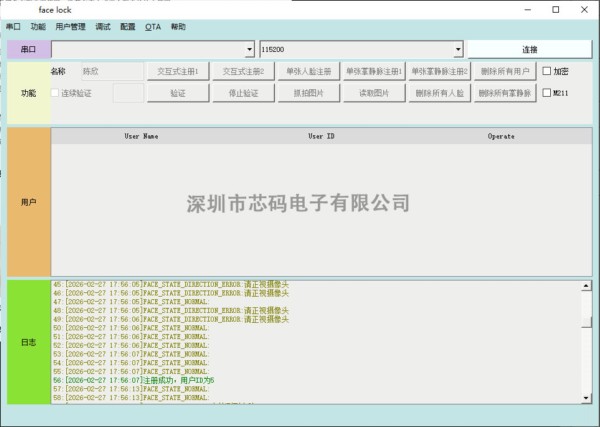Click the 删除所有人脸 button

click(440, 93)
